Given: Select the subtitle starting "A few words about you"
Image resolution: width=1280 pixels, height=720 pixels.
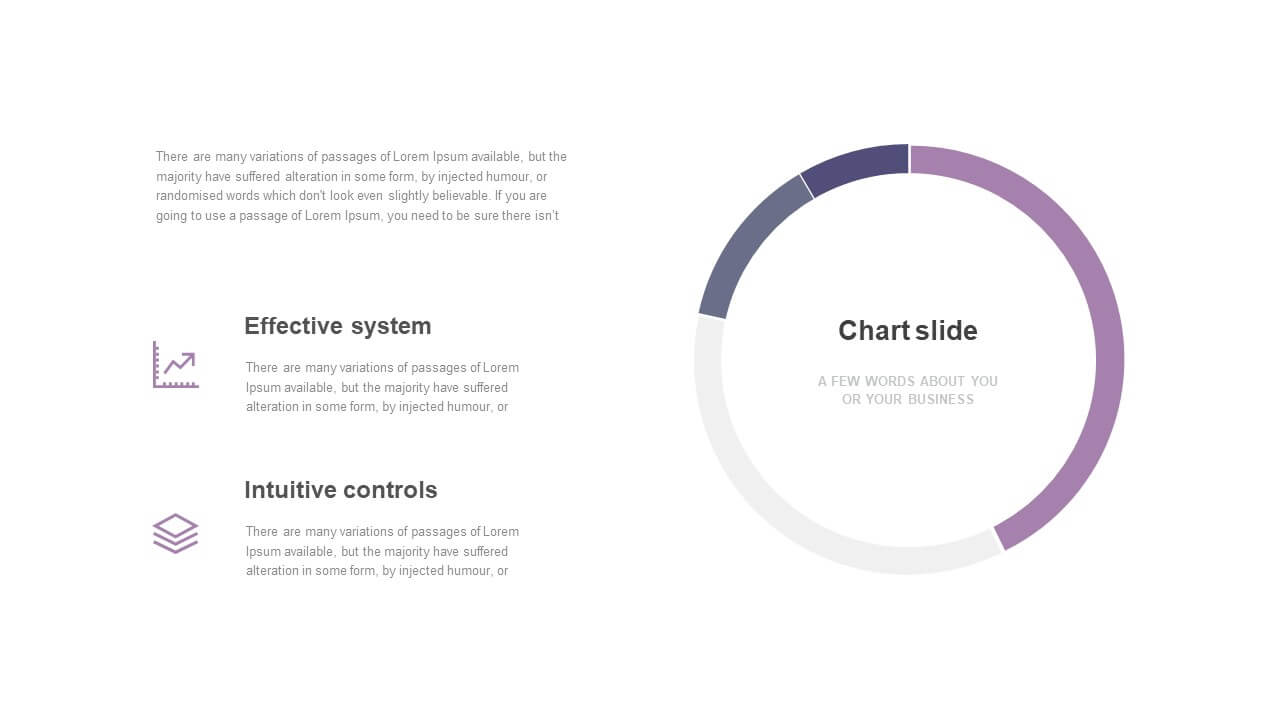Looking at the screenshot, I should (x=908, y=390).
